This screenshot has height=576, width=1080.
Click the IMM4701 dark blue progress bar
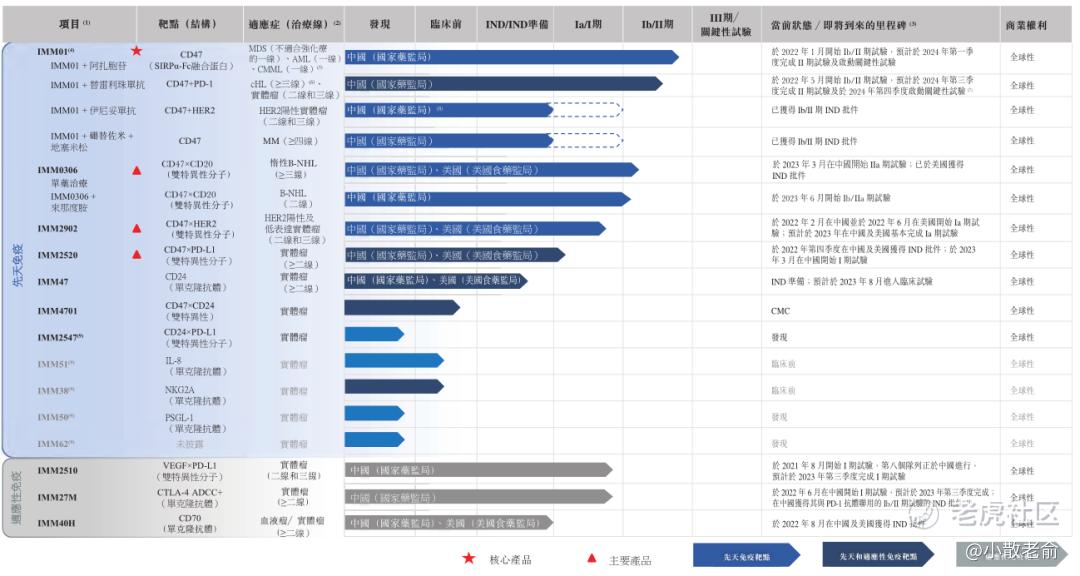[402, 307]
